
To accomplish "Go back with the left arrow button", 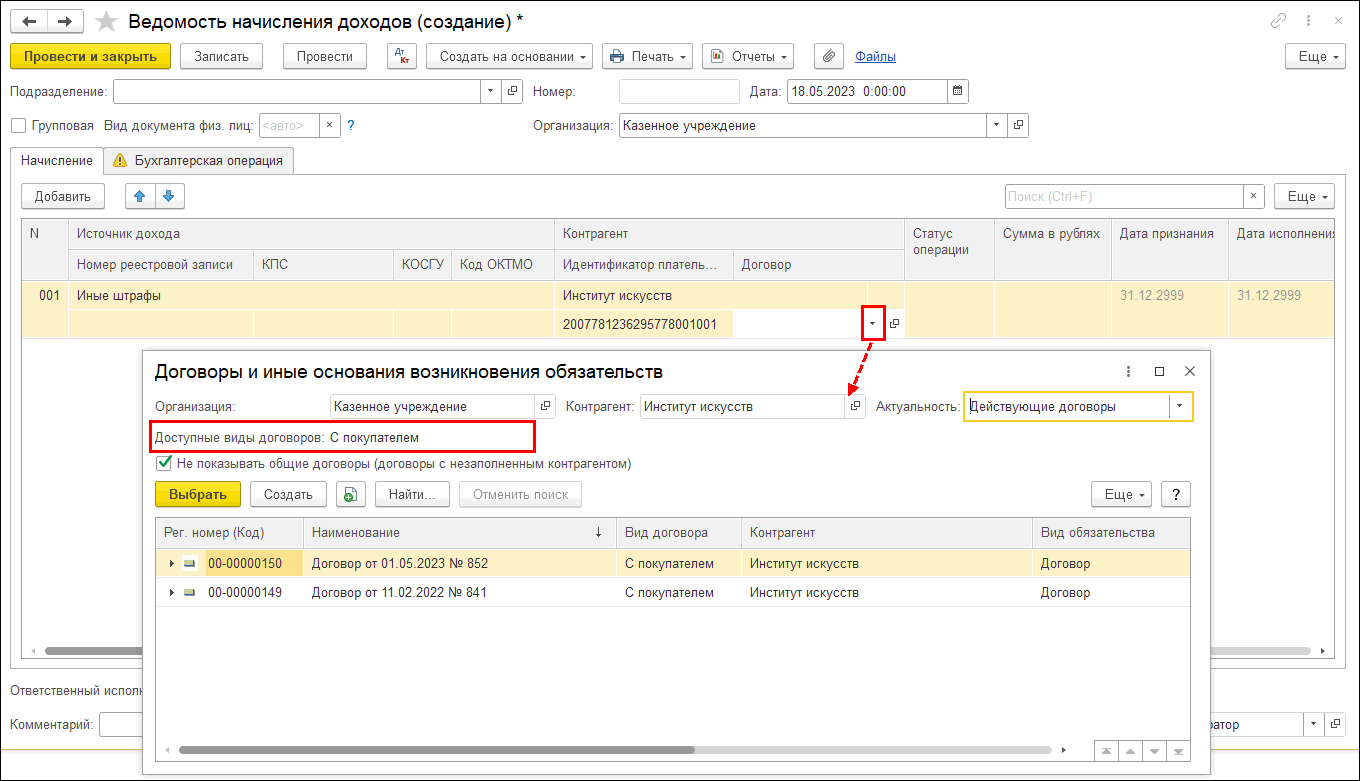I will [31, 21].
